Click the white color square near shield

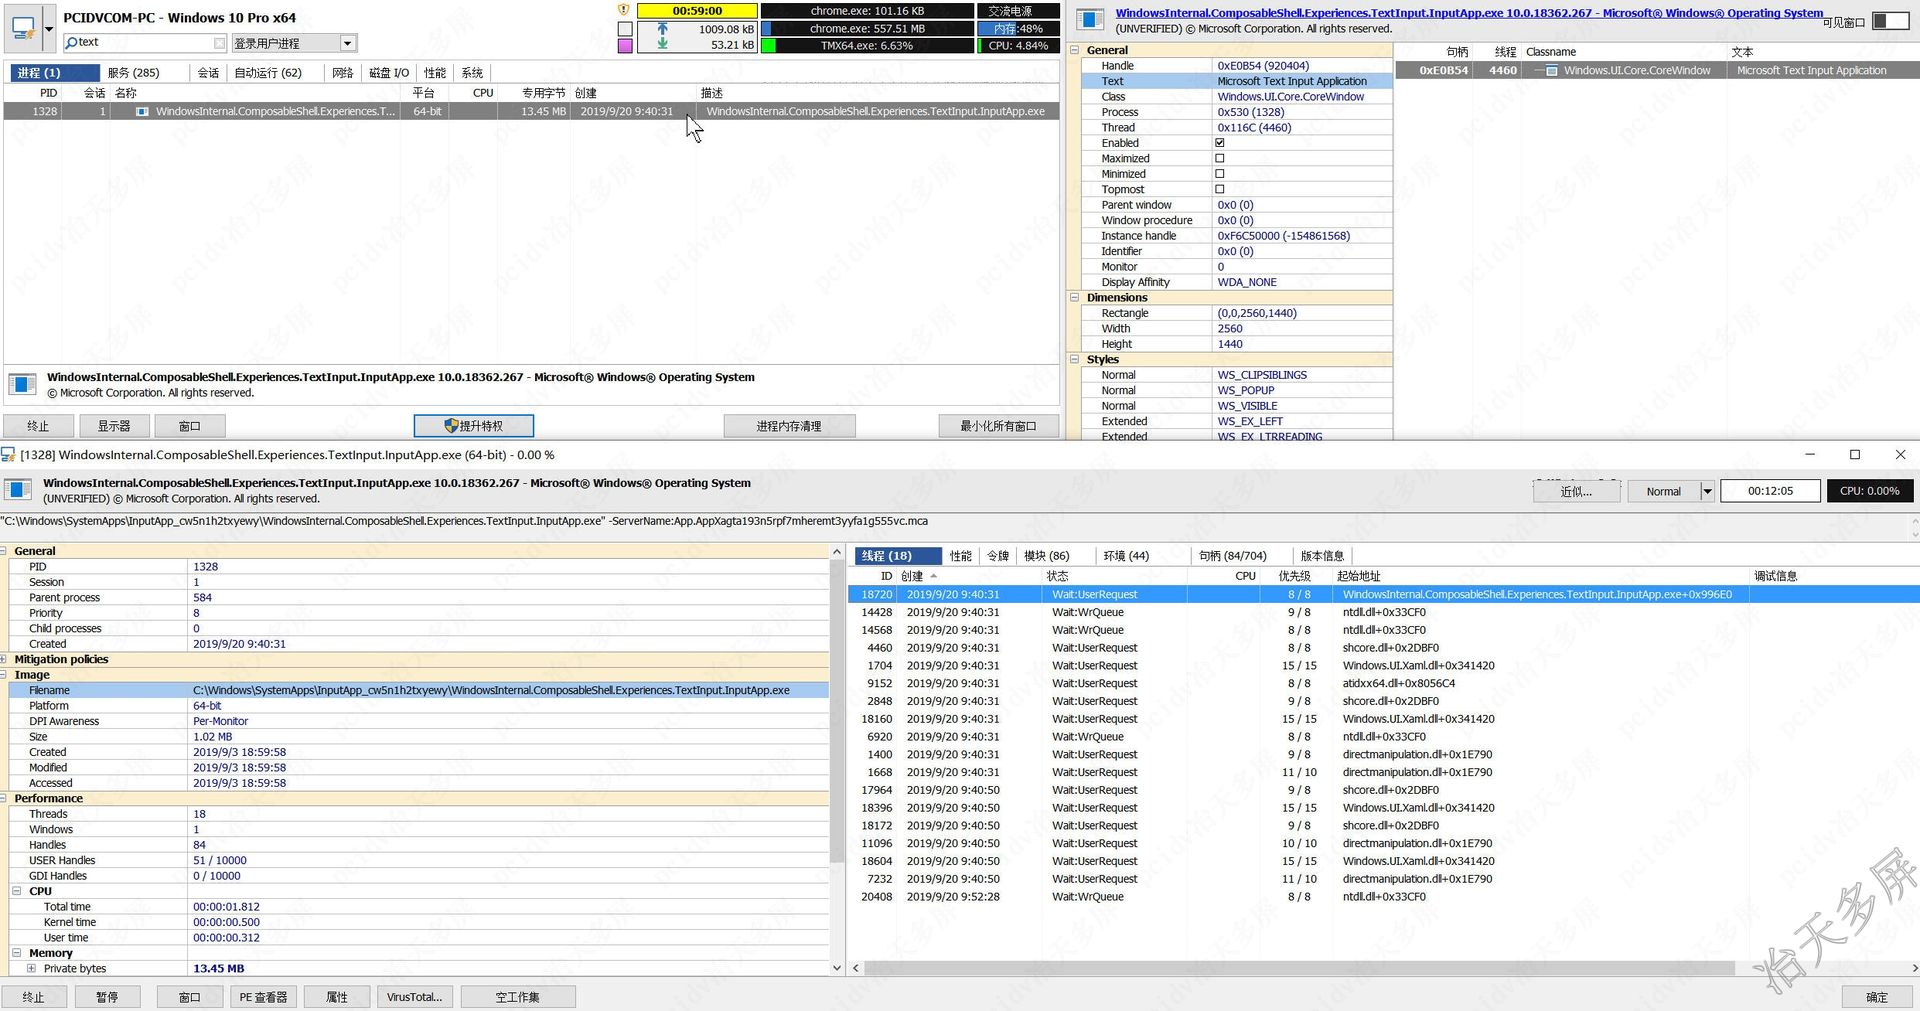point(625,29)
